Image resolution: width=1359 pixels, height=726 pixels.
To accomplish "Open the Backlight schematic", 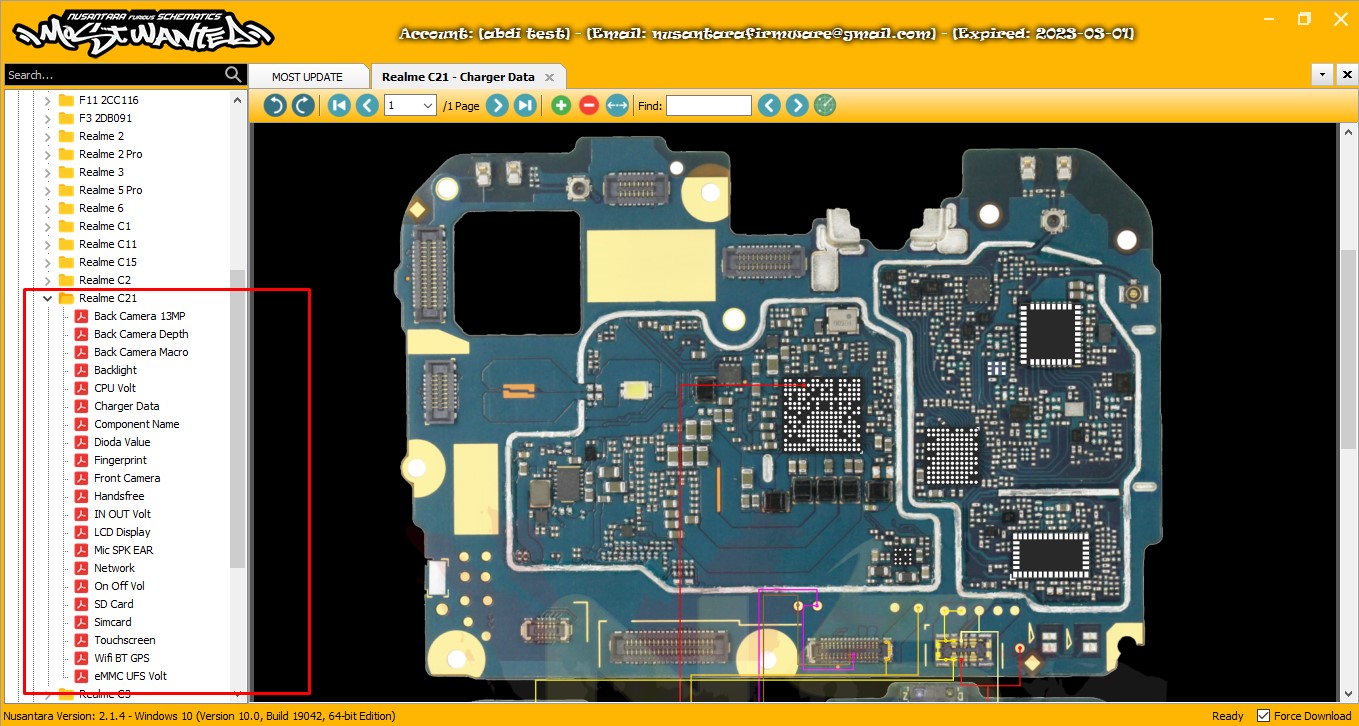I will pyautogui.click(x=115, y=370).
